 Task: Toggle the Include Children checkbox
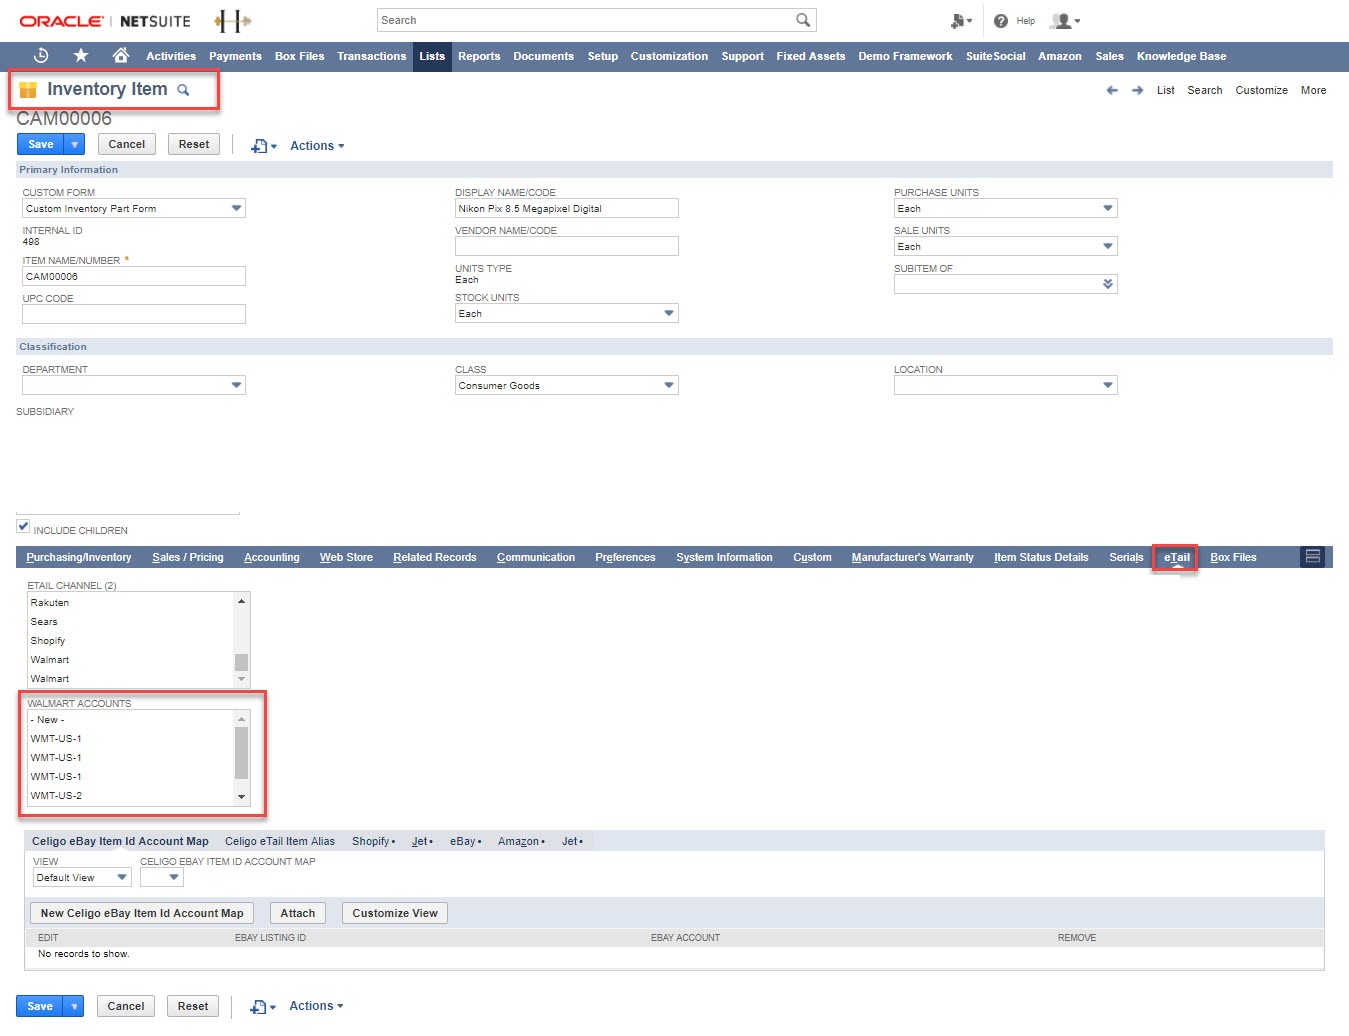(23, 526)
